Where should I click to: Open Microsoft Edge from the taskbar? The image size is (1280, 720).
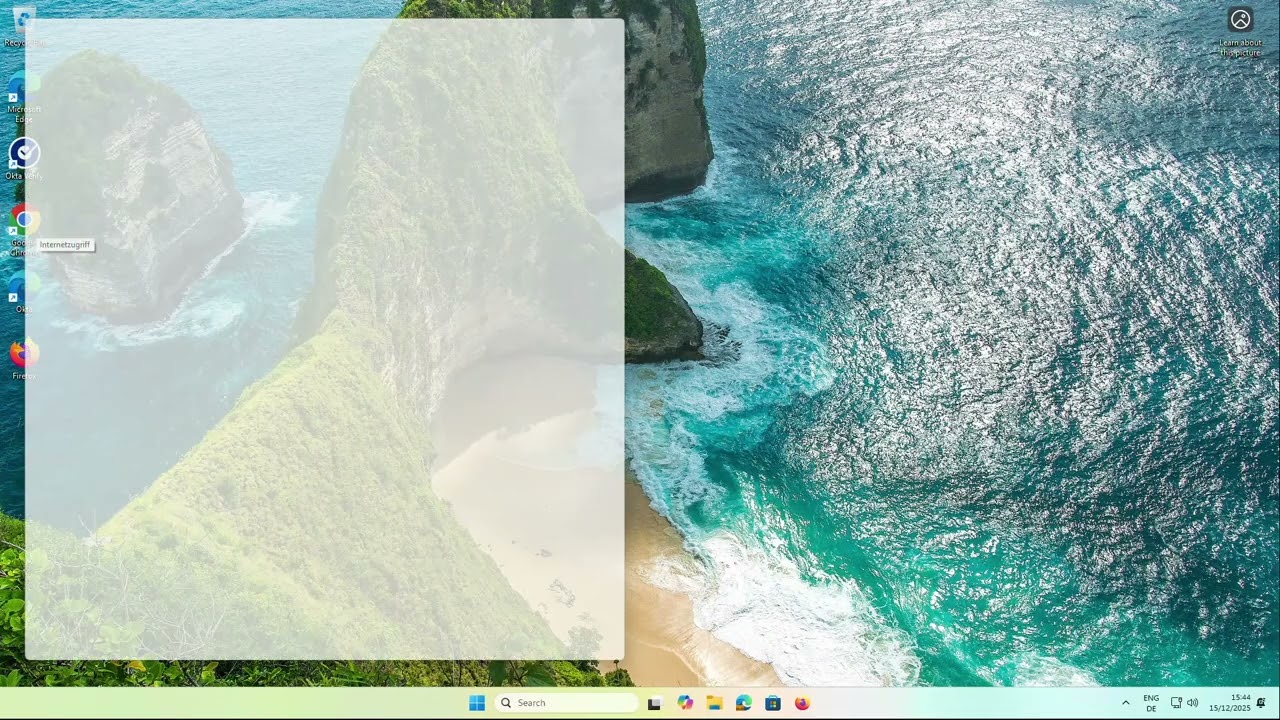click(743, 703)
